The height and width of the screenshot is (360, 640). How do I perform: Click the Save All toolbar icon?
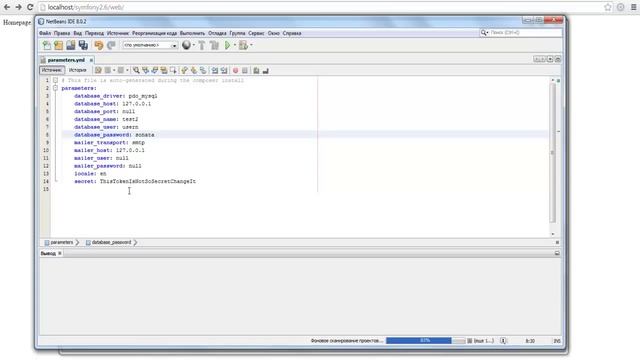pos(83,45)
